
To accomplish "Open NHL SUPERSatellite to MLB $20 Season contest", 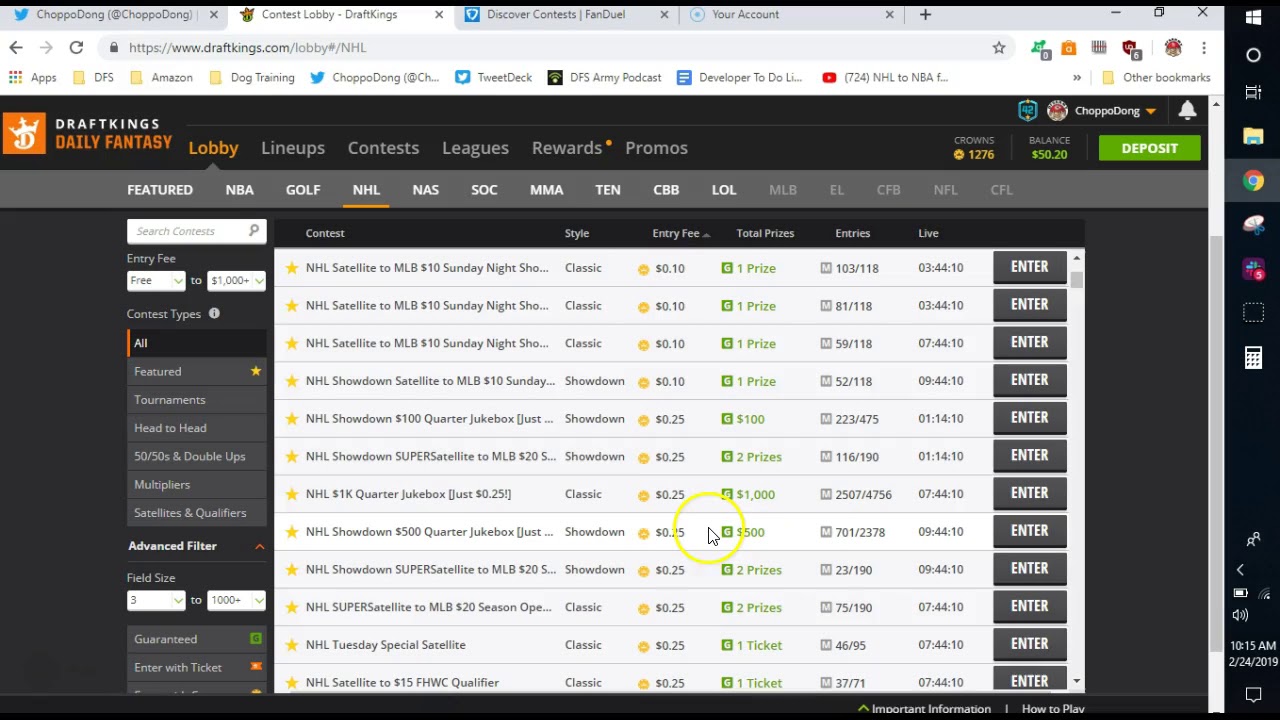I will (x=428, y=607).
